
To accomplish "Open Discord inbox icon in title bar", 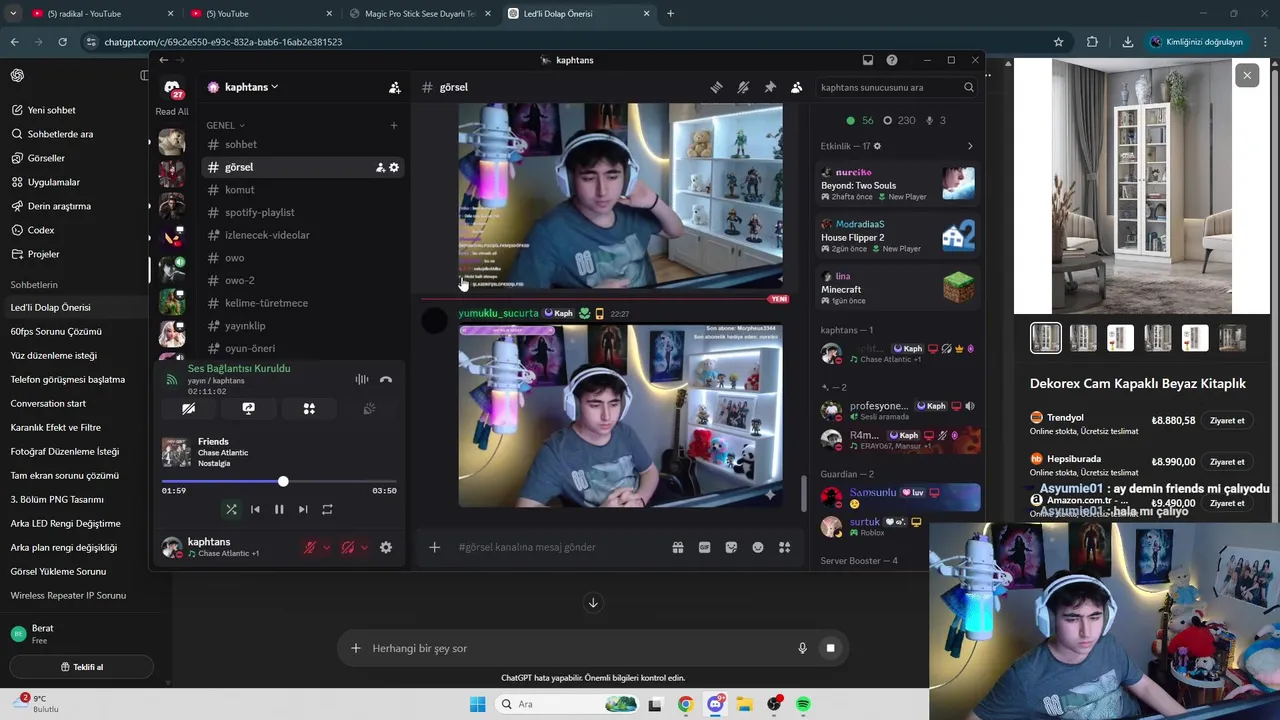I will 868,60.
